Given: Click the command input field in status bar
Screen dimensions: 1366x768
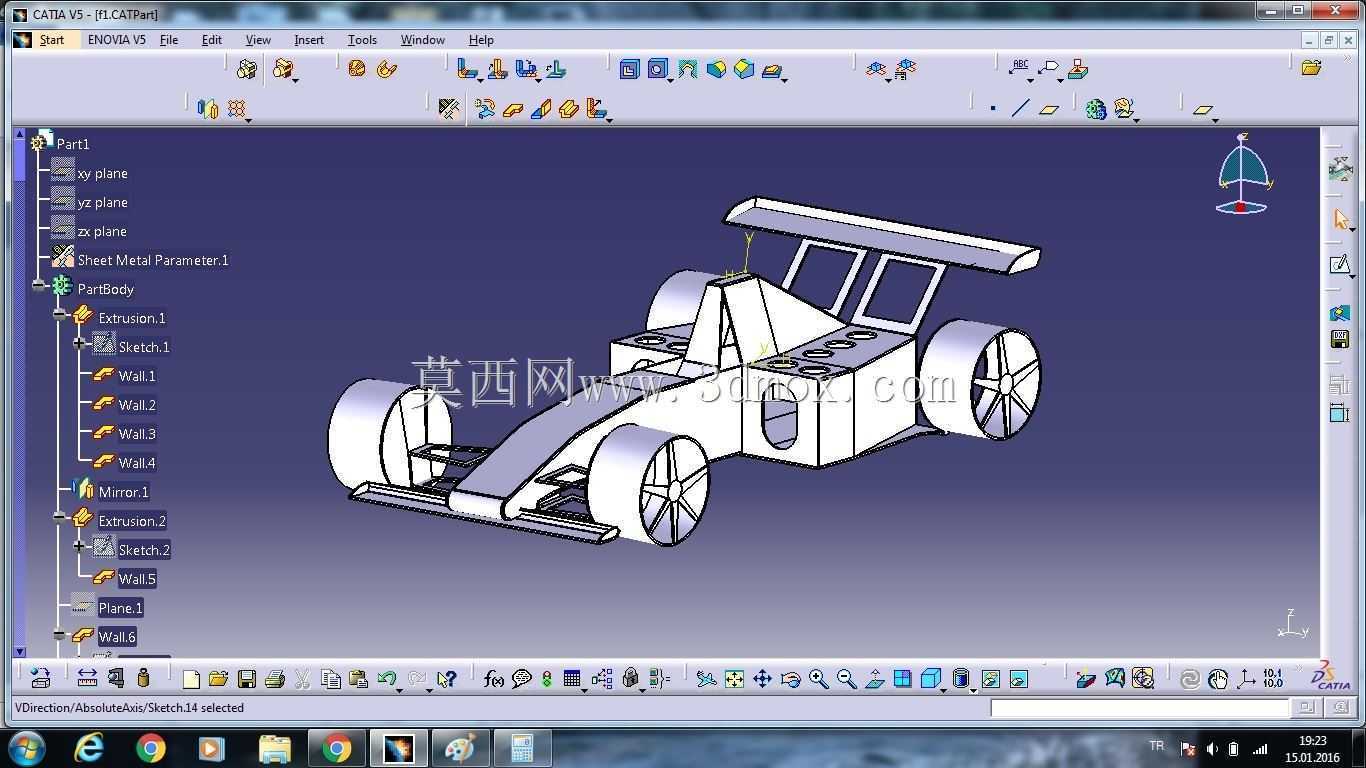Looking at the screenshot, I should [1140, 708].
